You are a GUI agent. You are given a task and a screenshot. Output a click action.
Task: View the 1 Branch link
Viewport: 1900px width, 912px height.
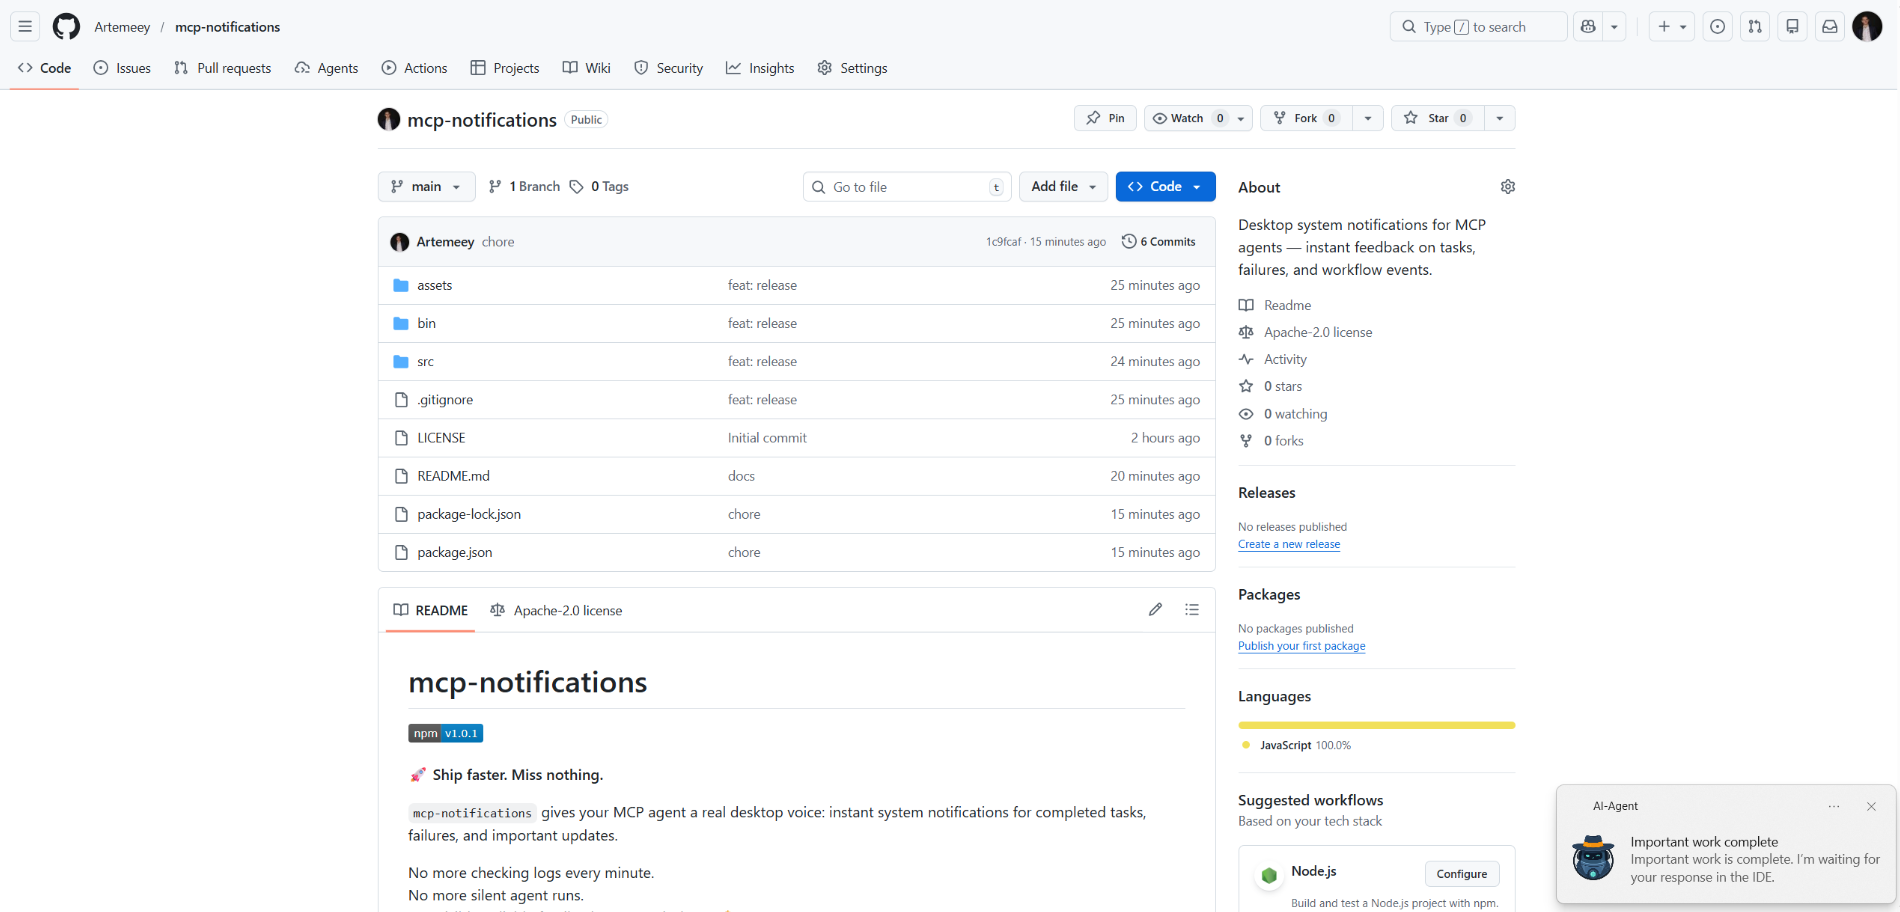point(524,187)
